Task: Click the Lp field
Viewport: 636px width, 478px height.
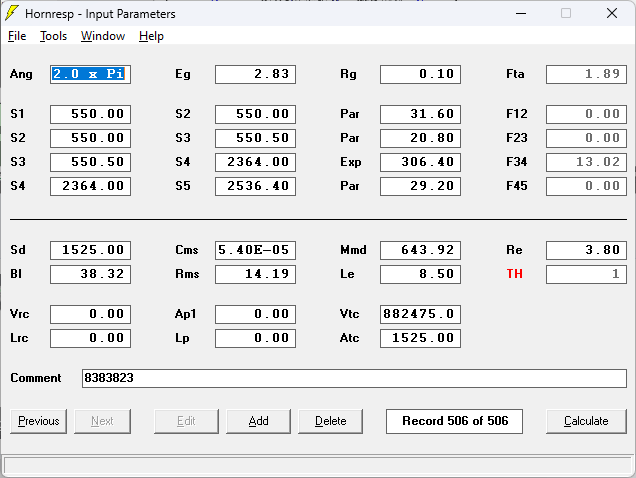Action: coord(256,338)
